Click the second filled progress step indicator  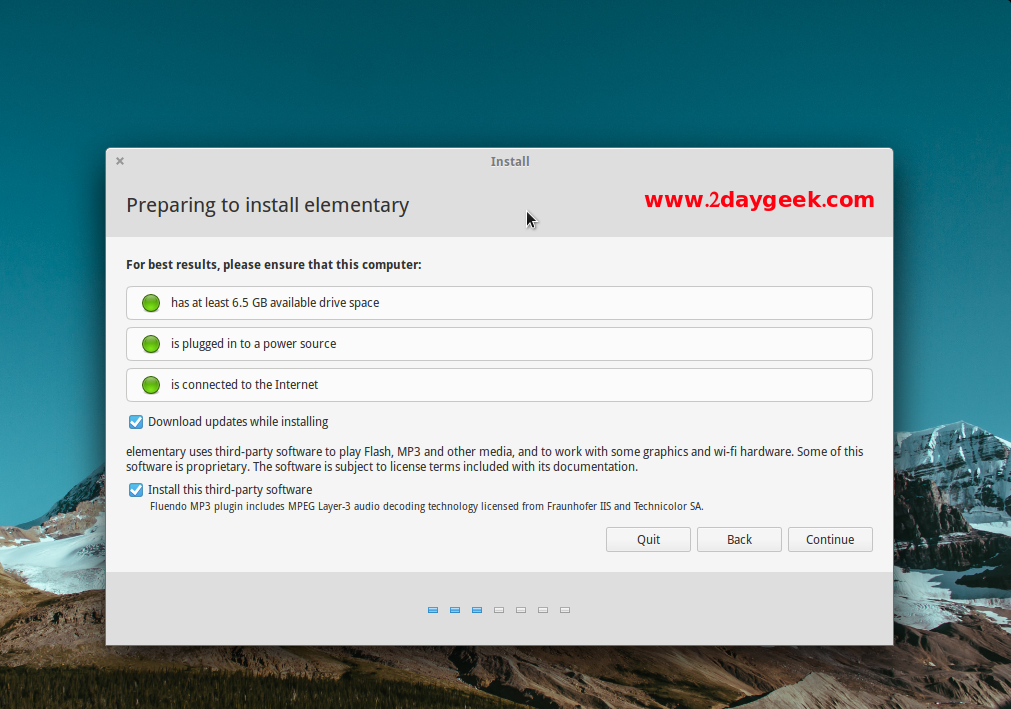coord(455,610)
